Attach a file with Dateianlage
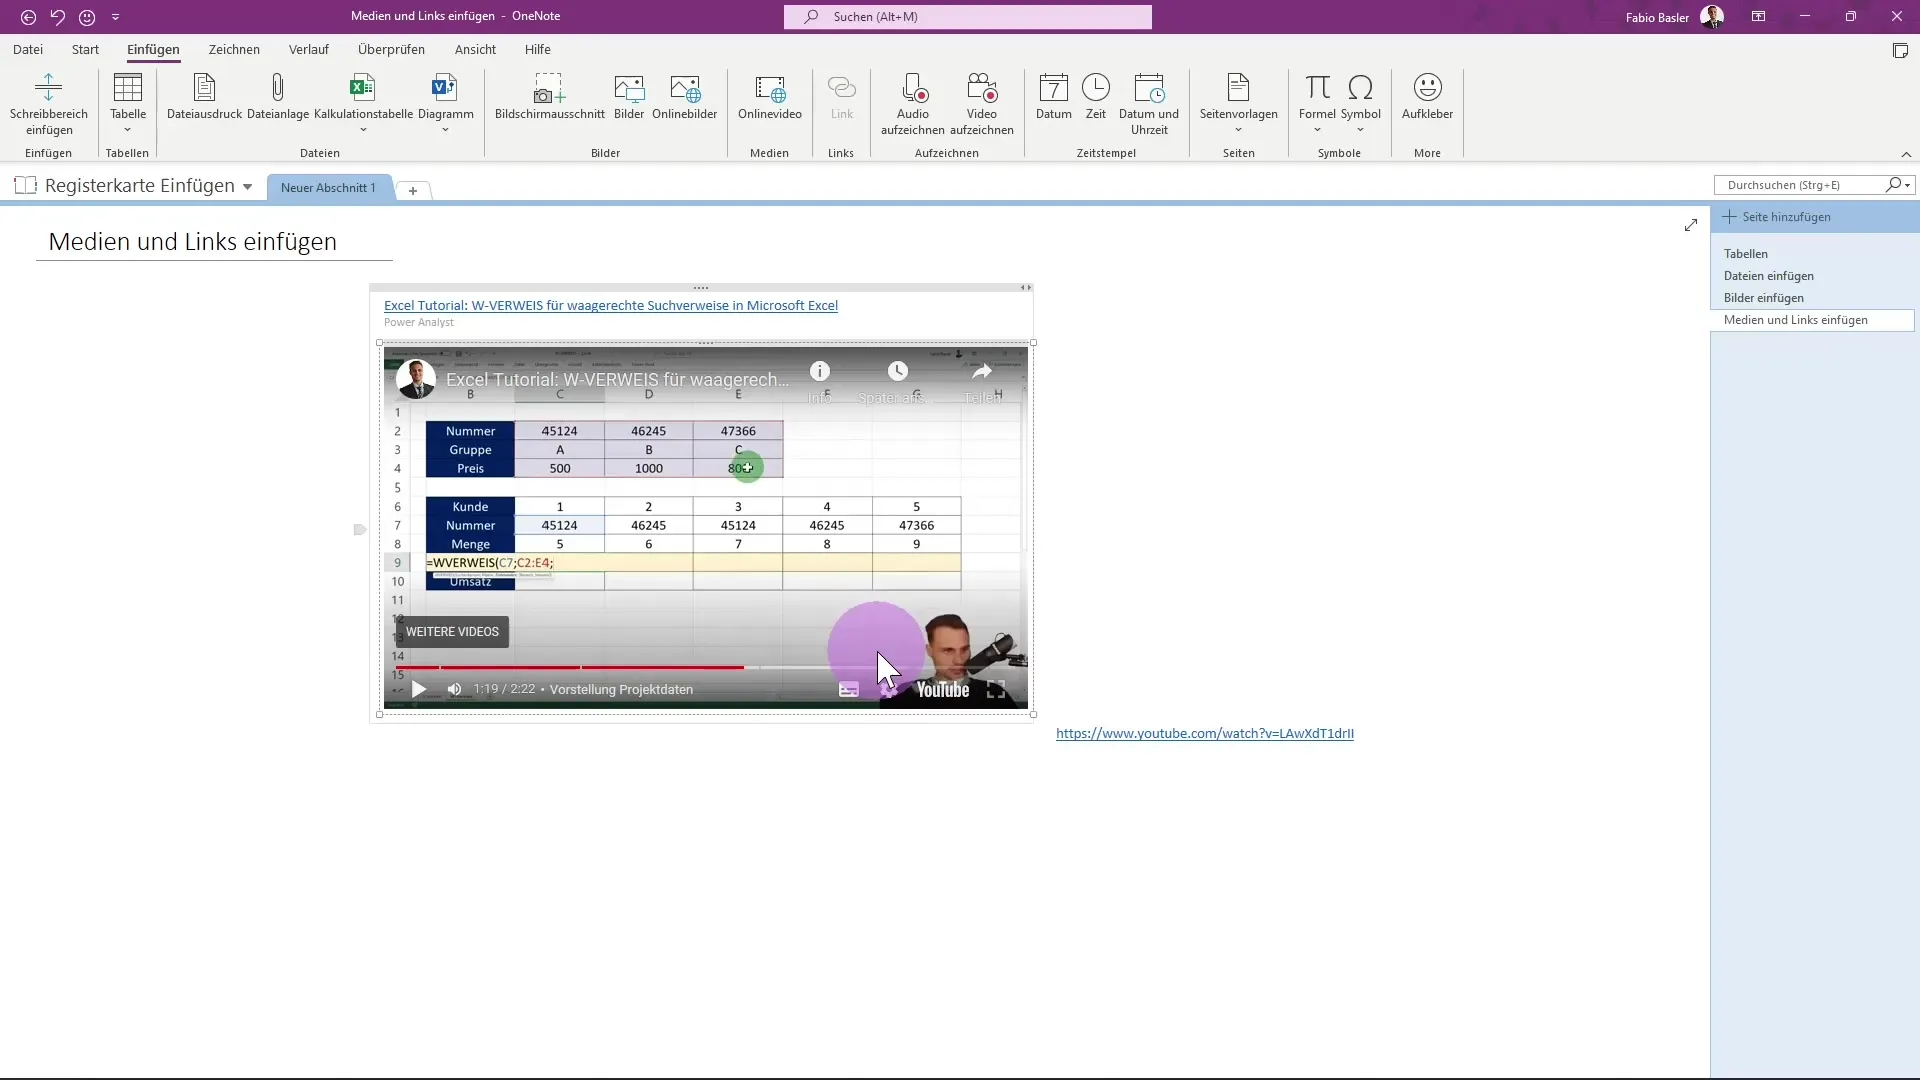The height and width of the screenshot is (1080, 1920). pyautogui.click(x=278, y=97)
